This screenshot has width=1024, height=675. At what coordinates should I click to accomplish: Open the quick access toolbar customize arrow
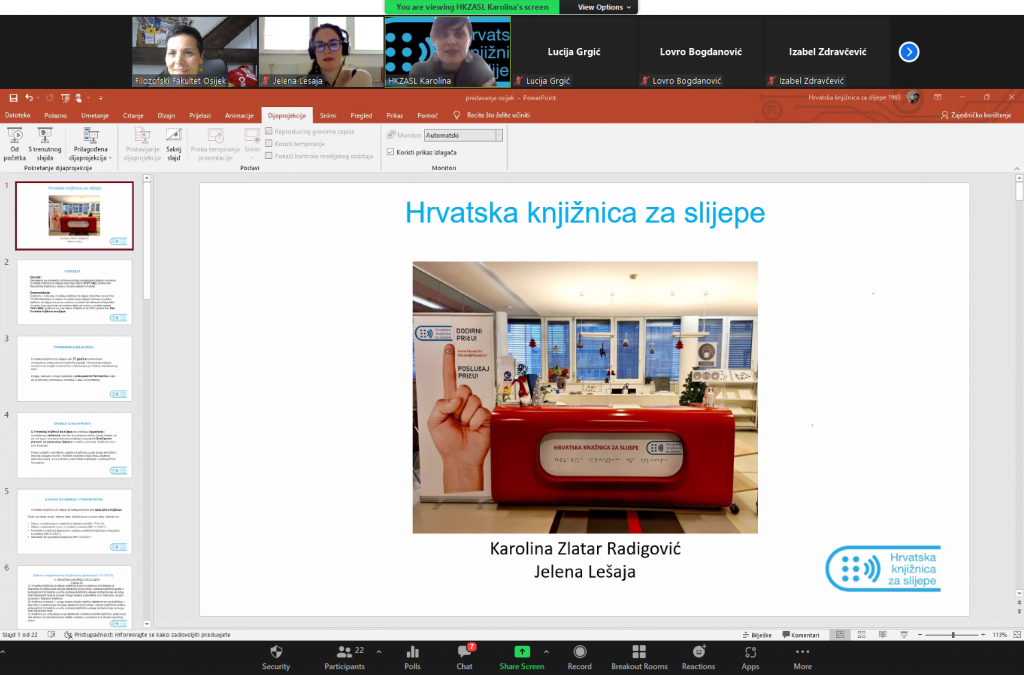(x=101, y=98)
